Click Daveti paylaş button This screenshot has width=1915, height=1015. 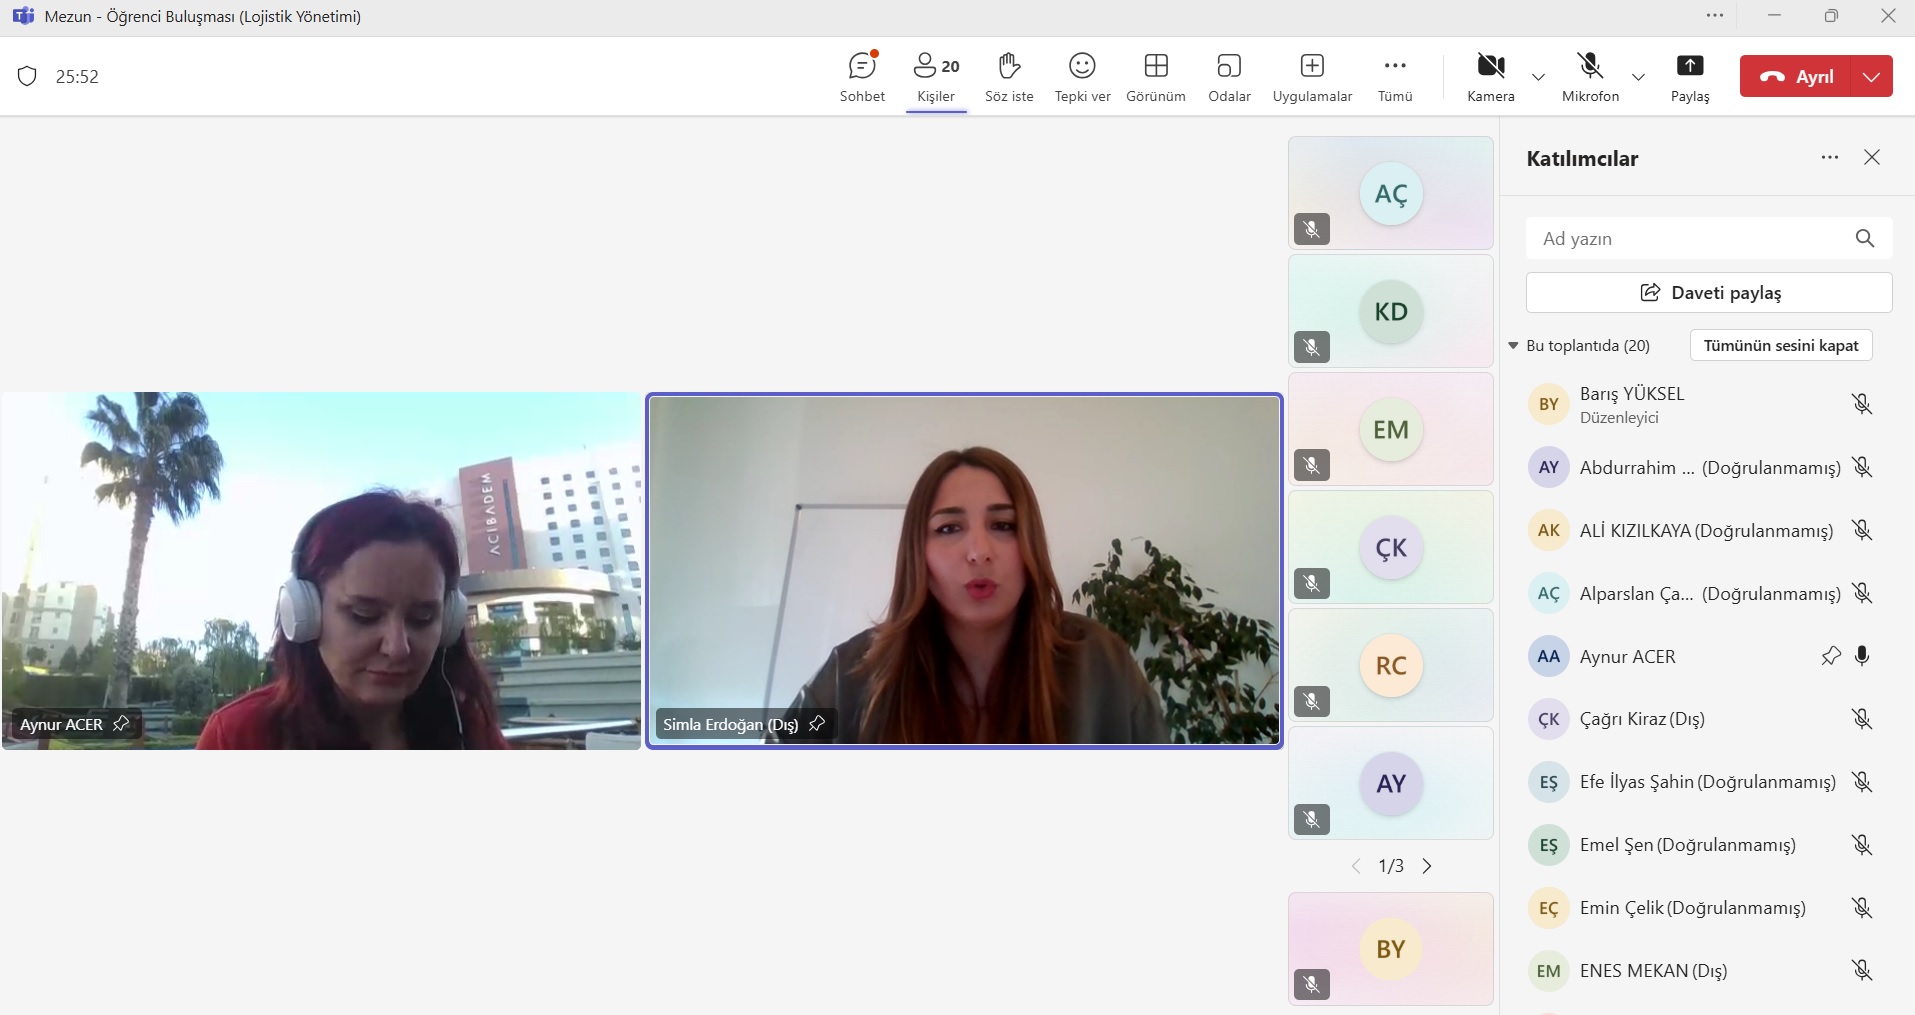coord(1709,292)
